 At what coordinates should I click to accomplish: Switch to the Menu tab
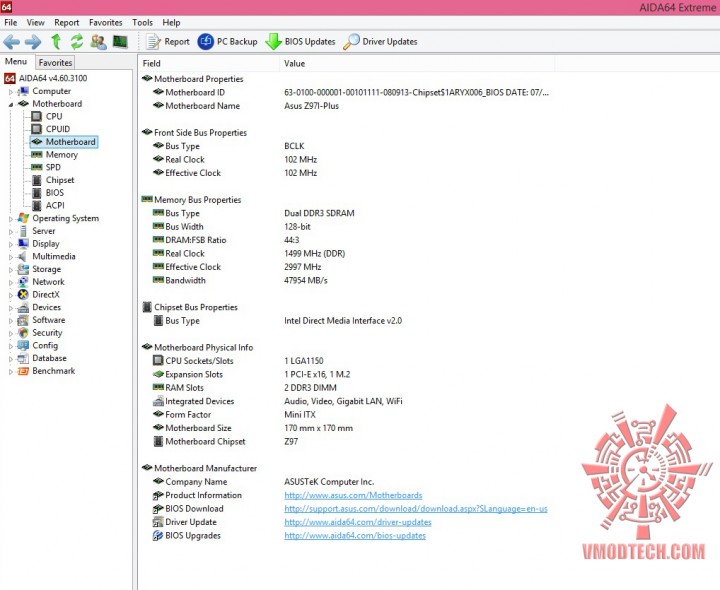coord(16,62)
